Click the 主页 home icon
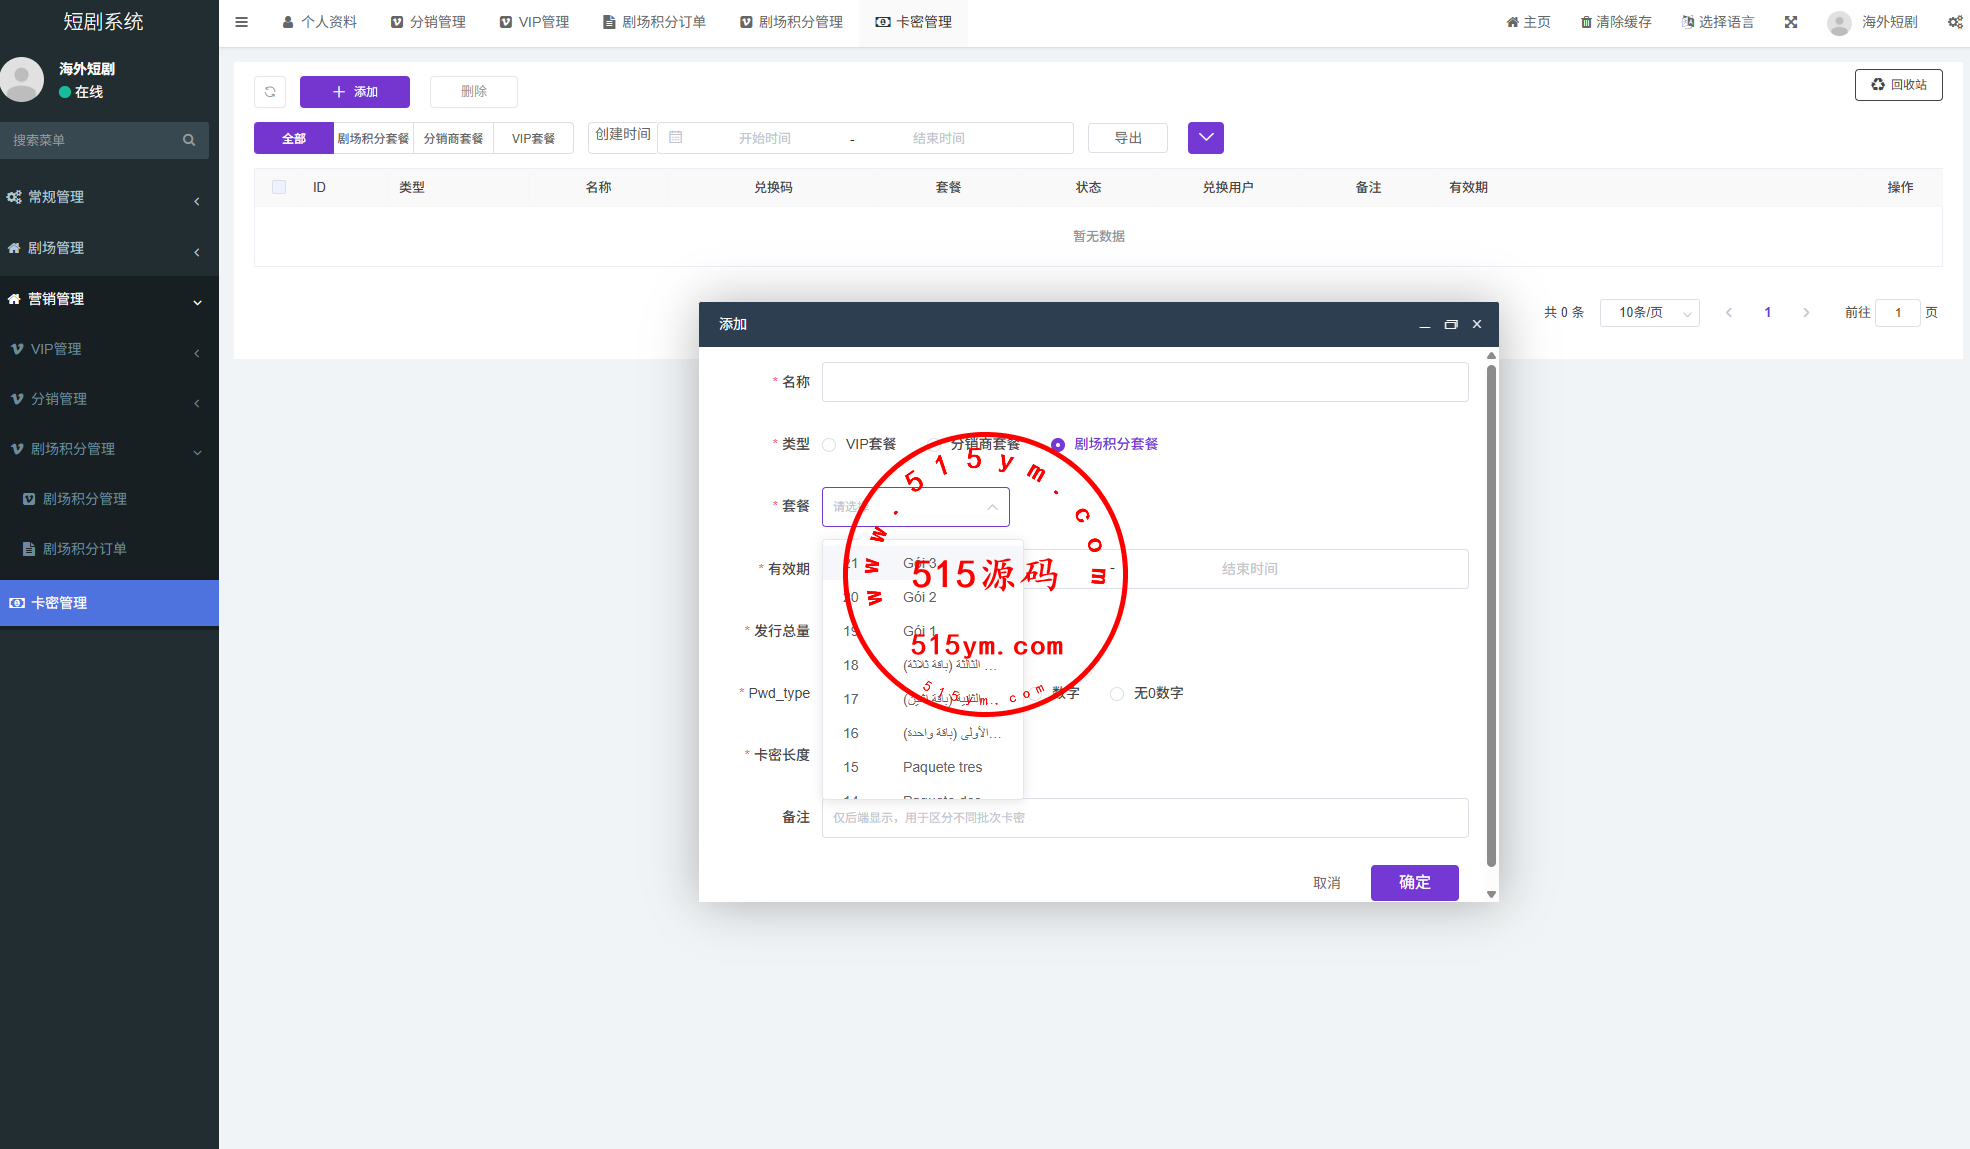 [1512, 22]
